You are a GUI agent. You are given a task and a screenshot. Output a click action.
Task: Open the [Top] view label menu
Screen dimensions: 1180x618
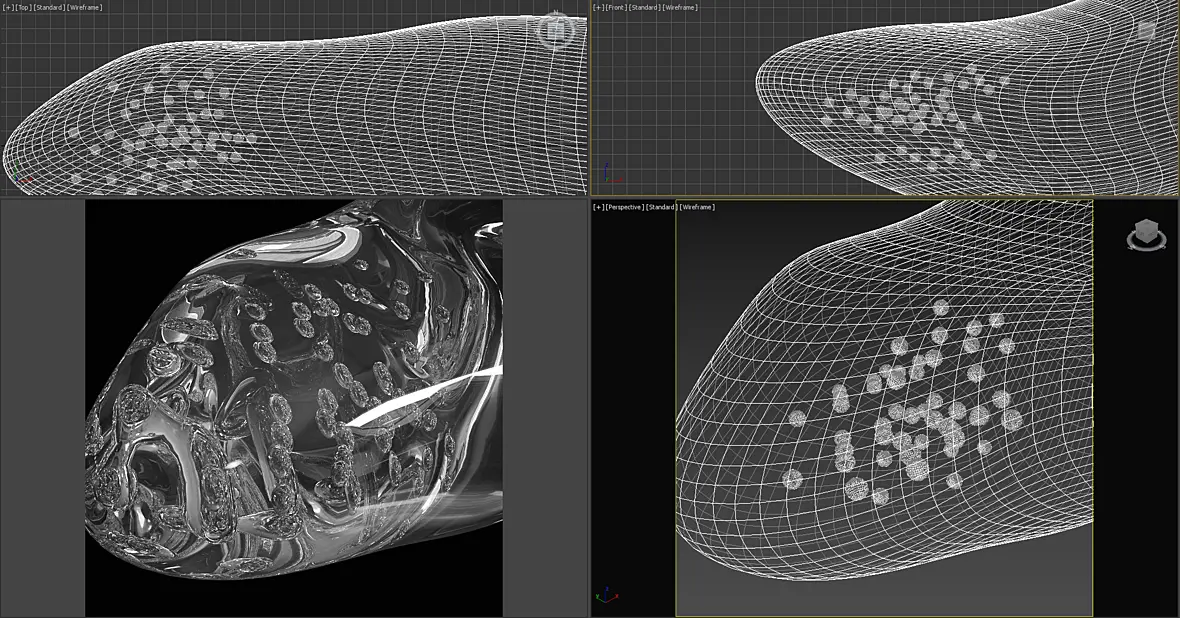click(x=23, y=8)
